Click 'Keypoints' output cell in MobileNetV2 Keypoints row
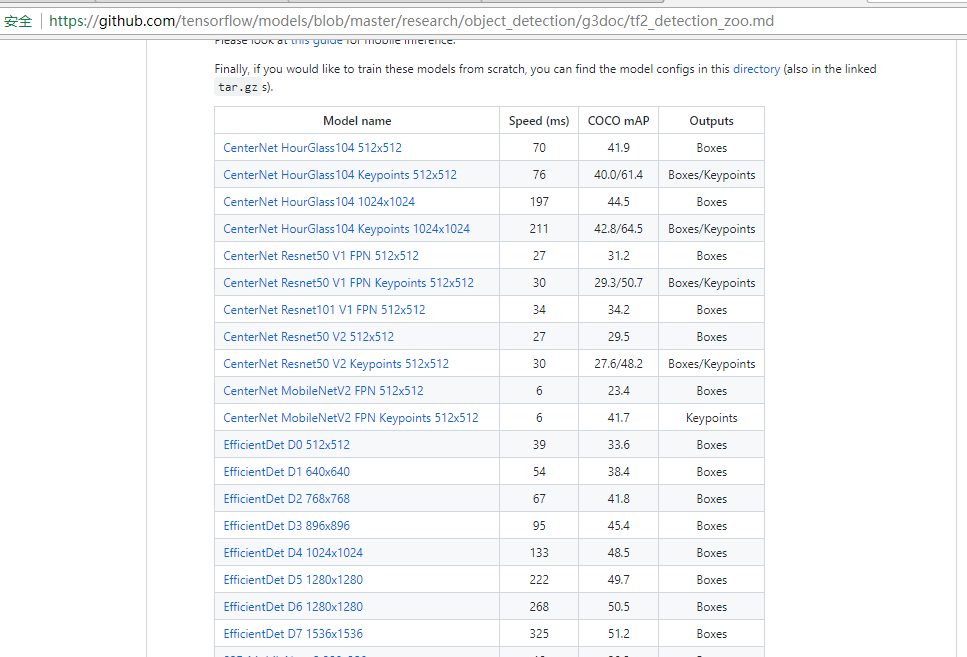 [712, 418]
